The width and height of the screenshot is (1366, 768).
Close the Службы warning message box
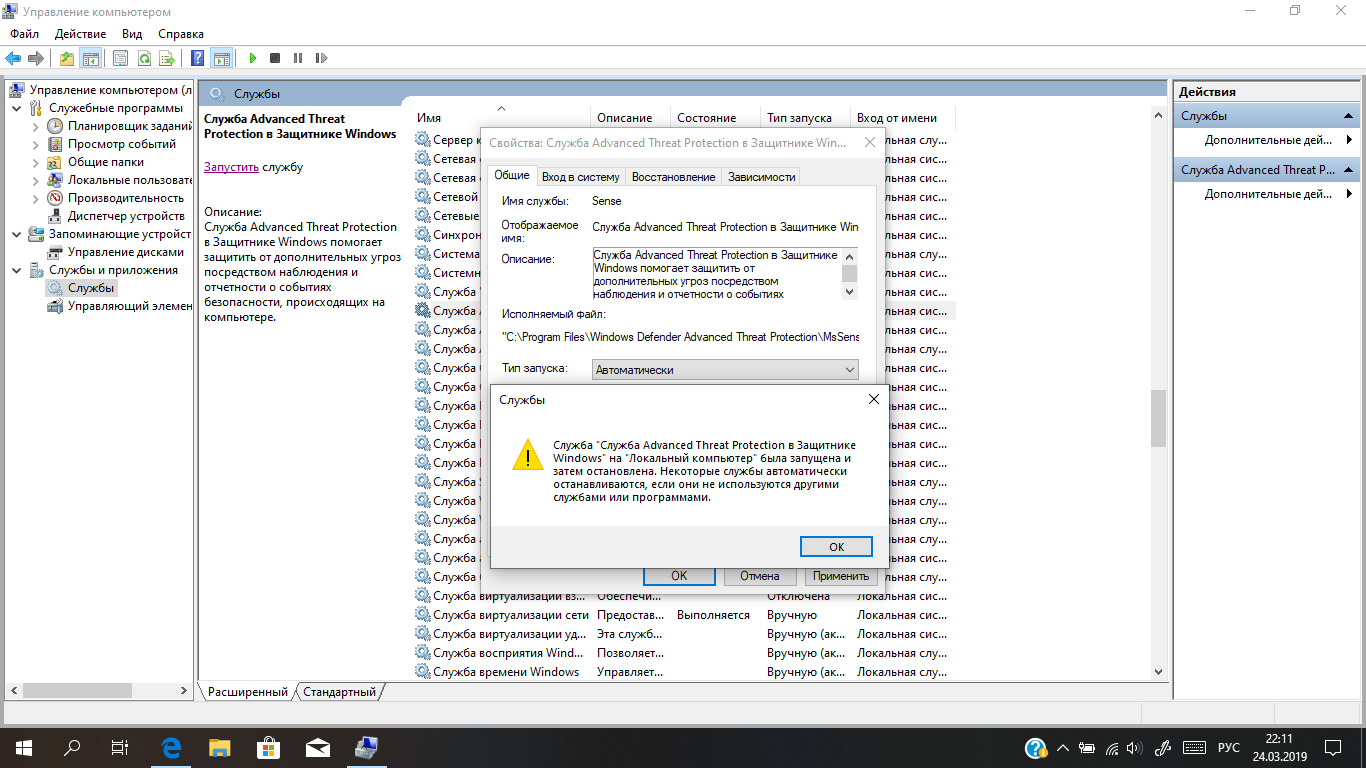pos(873,399)
